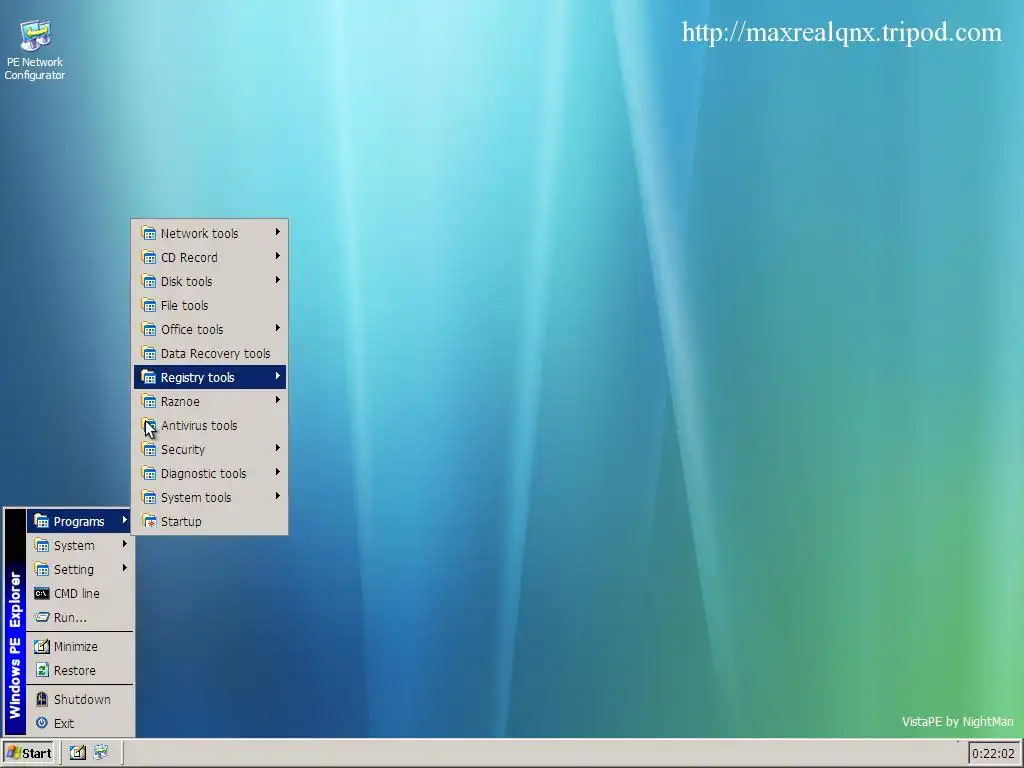Click the Exit power icon
Image resolution: width=1024 pixels, height=768 pixels.
point(42,723)
